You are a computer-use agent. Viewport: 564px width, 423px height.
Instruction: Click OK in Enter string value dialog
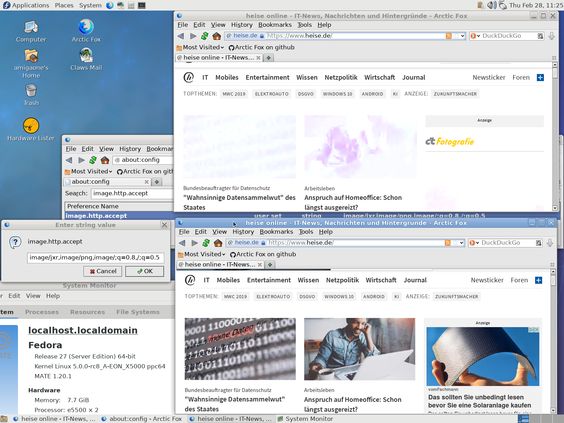[x=145, y=271]
